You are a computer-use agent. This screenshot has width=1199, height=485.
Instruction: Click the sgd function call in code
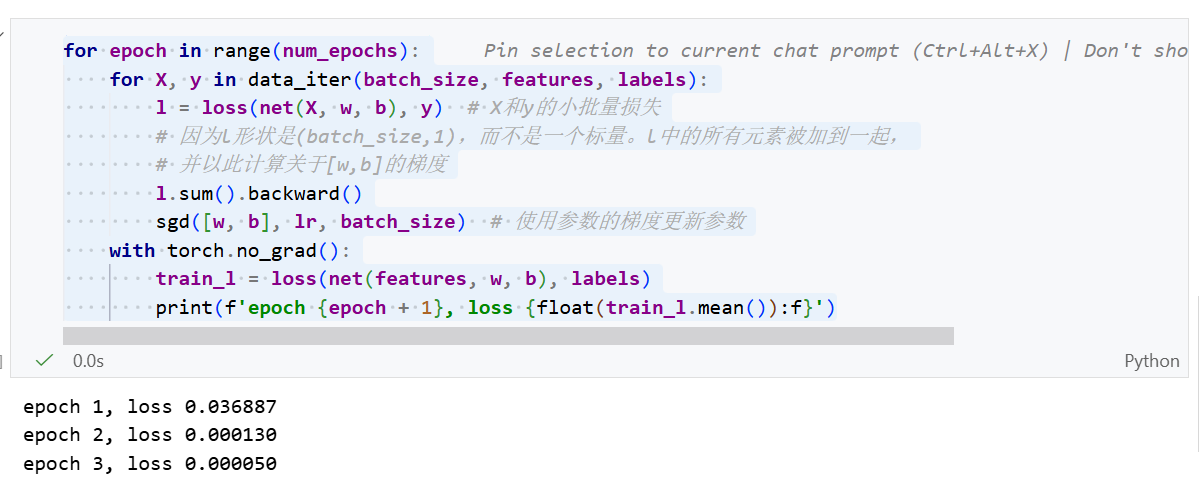pyautogui.click(x=170, y=222)
